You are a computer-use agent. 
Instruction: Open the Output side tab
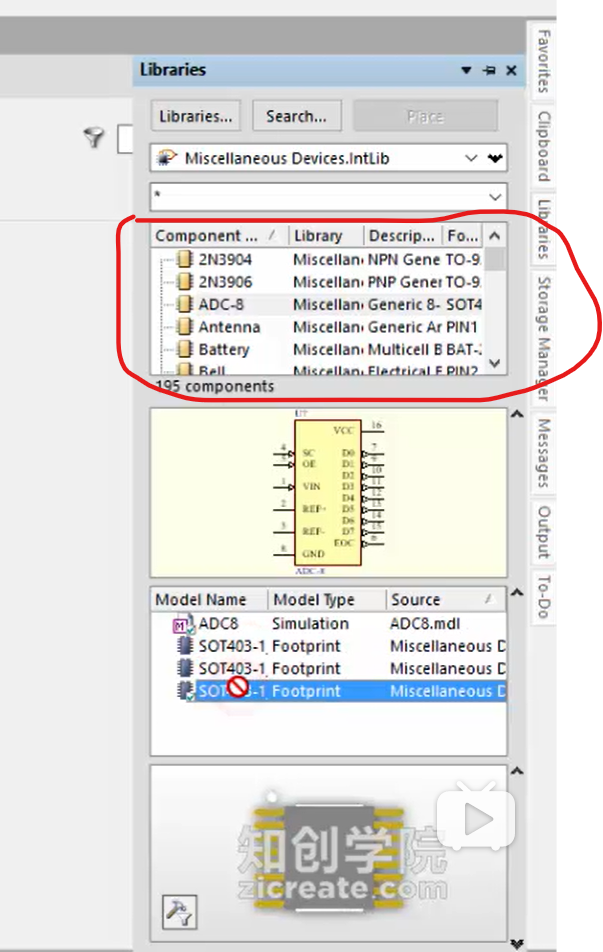[x=544, y=532]
